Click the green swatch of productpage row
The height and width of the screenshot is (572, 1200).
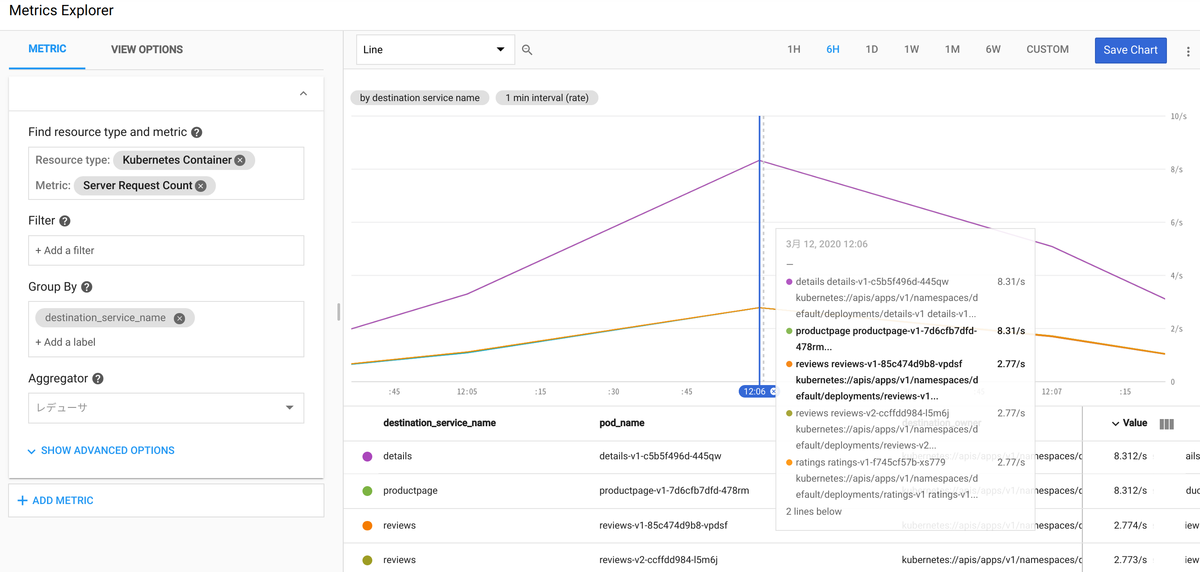click(367, 491)
